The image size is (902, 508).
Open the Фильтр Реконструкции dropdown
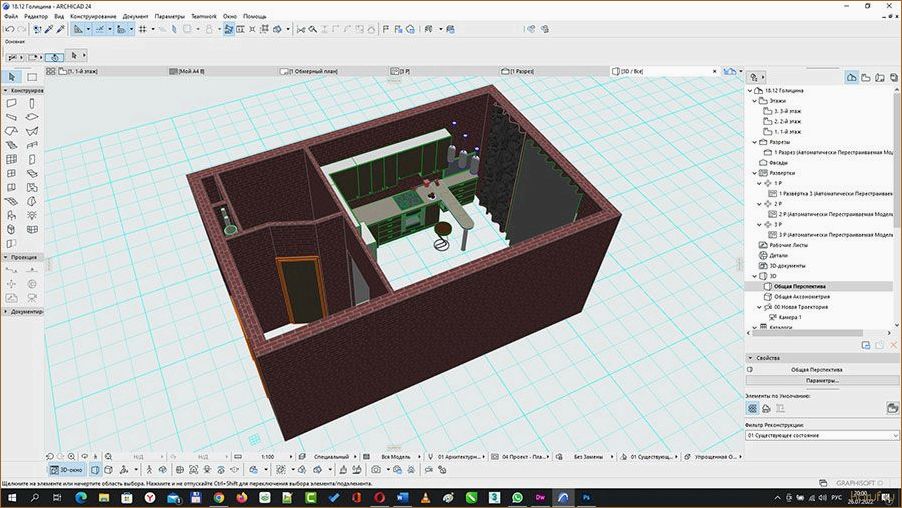click(x=822, y=436)
